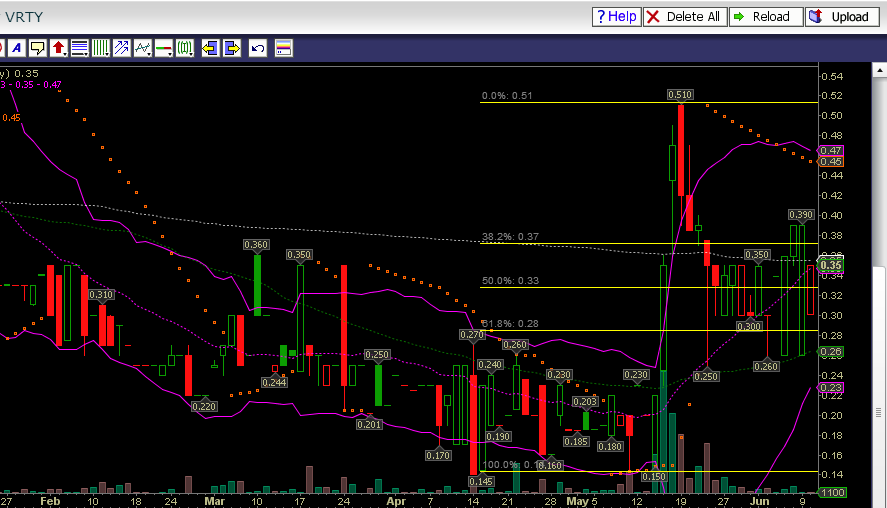
Task: Click the 61.8%: 0.28 Fibonacci label
Action: click(510, 324)
